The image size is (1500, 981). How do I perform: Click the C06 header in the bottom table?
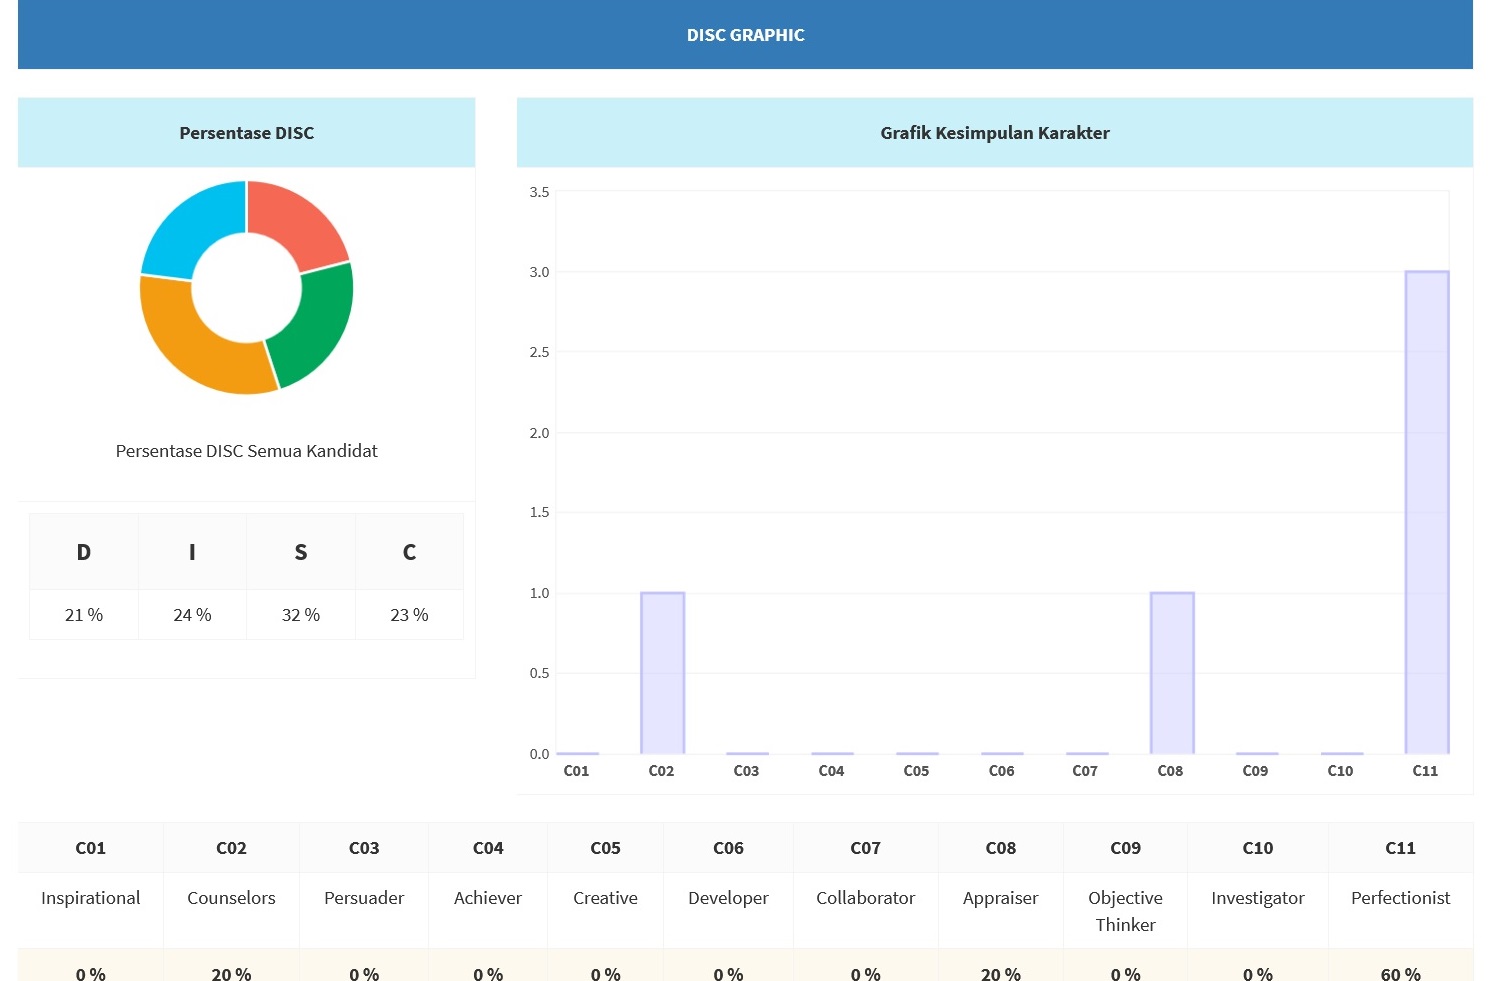[728, 848]
